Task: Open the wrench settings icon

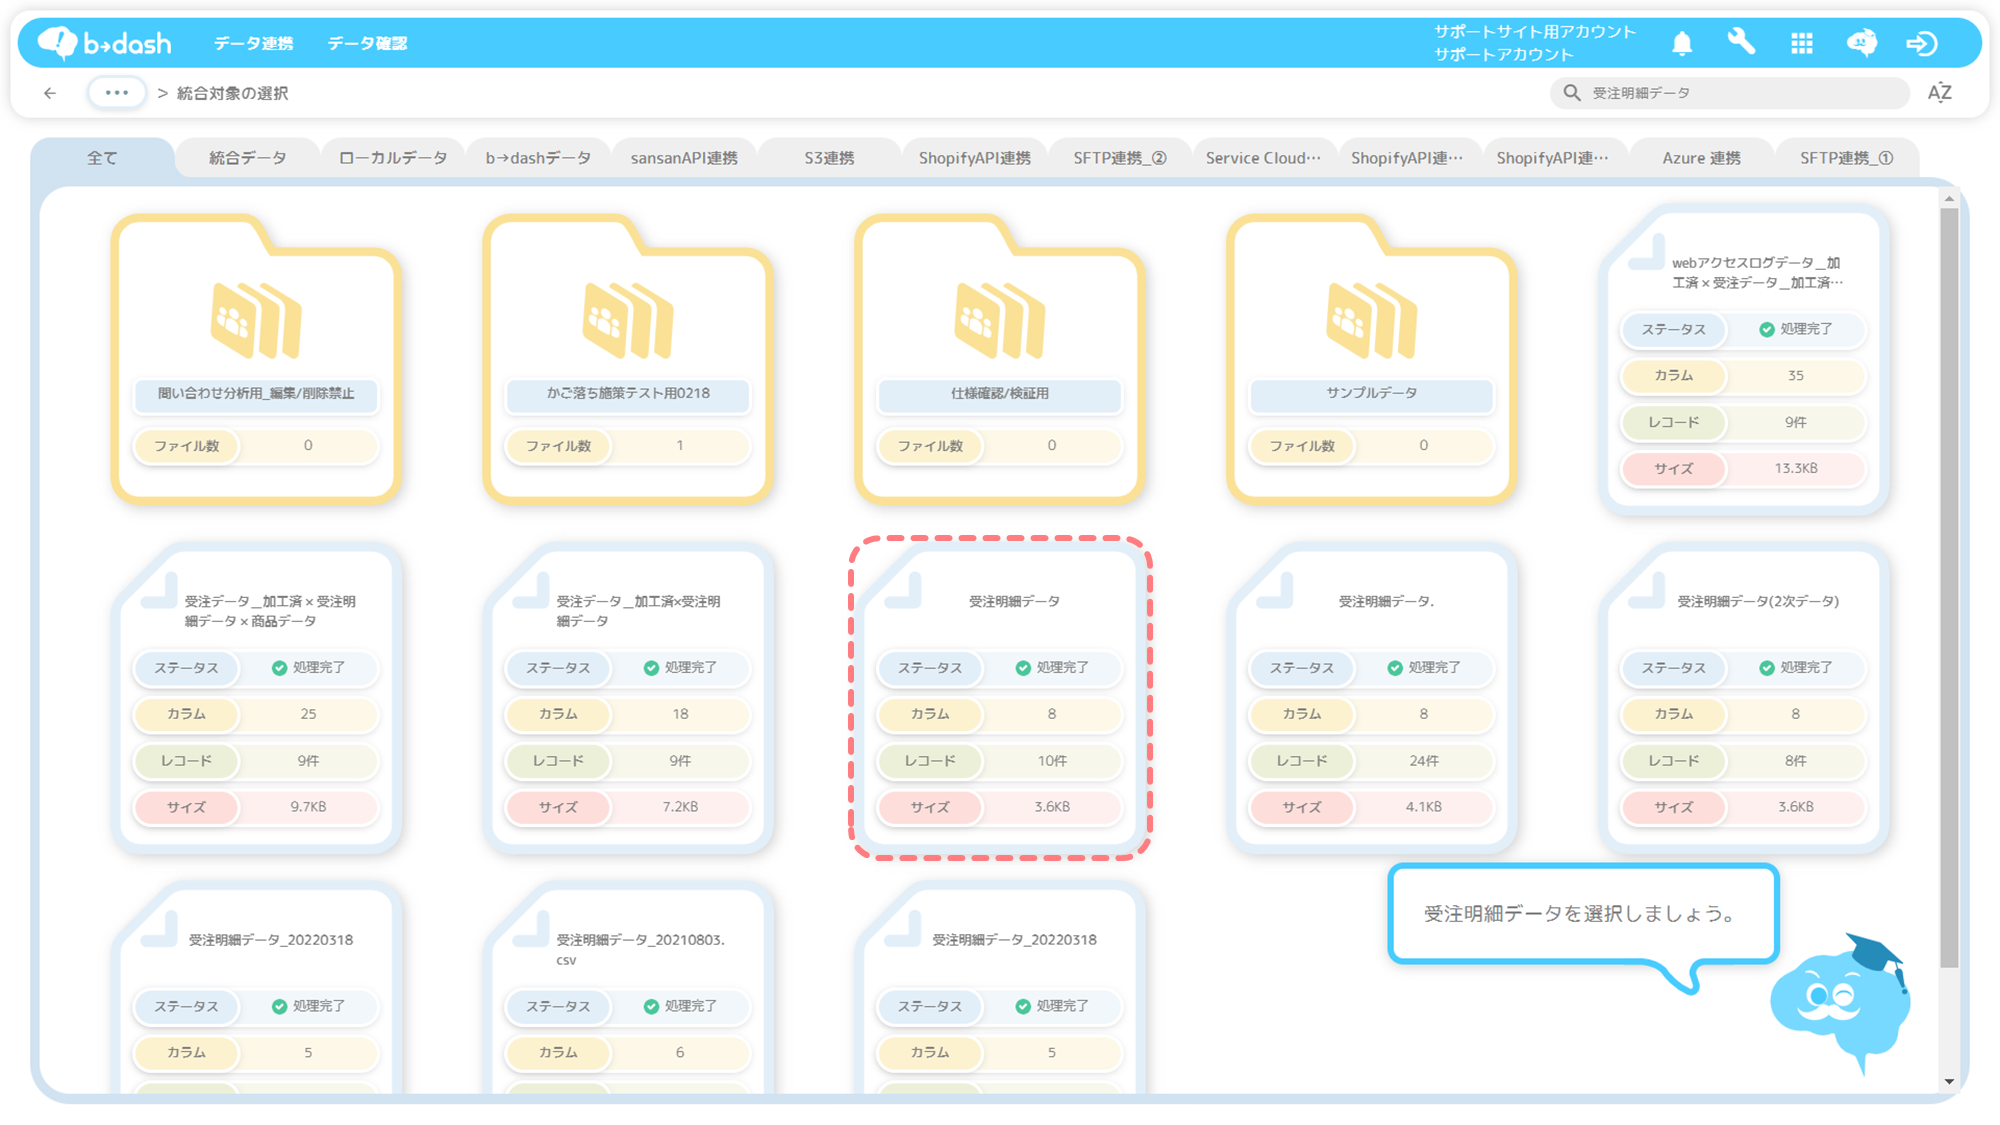Action: [1741, 43]
